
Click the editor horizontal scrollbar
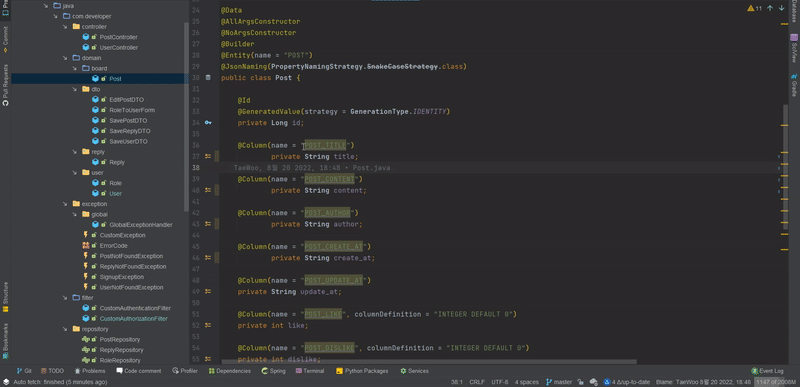pos(429,362)
